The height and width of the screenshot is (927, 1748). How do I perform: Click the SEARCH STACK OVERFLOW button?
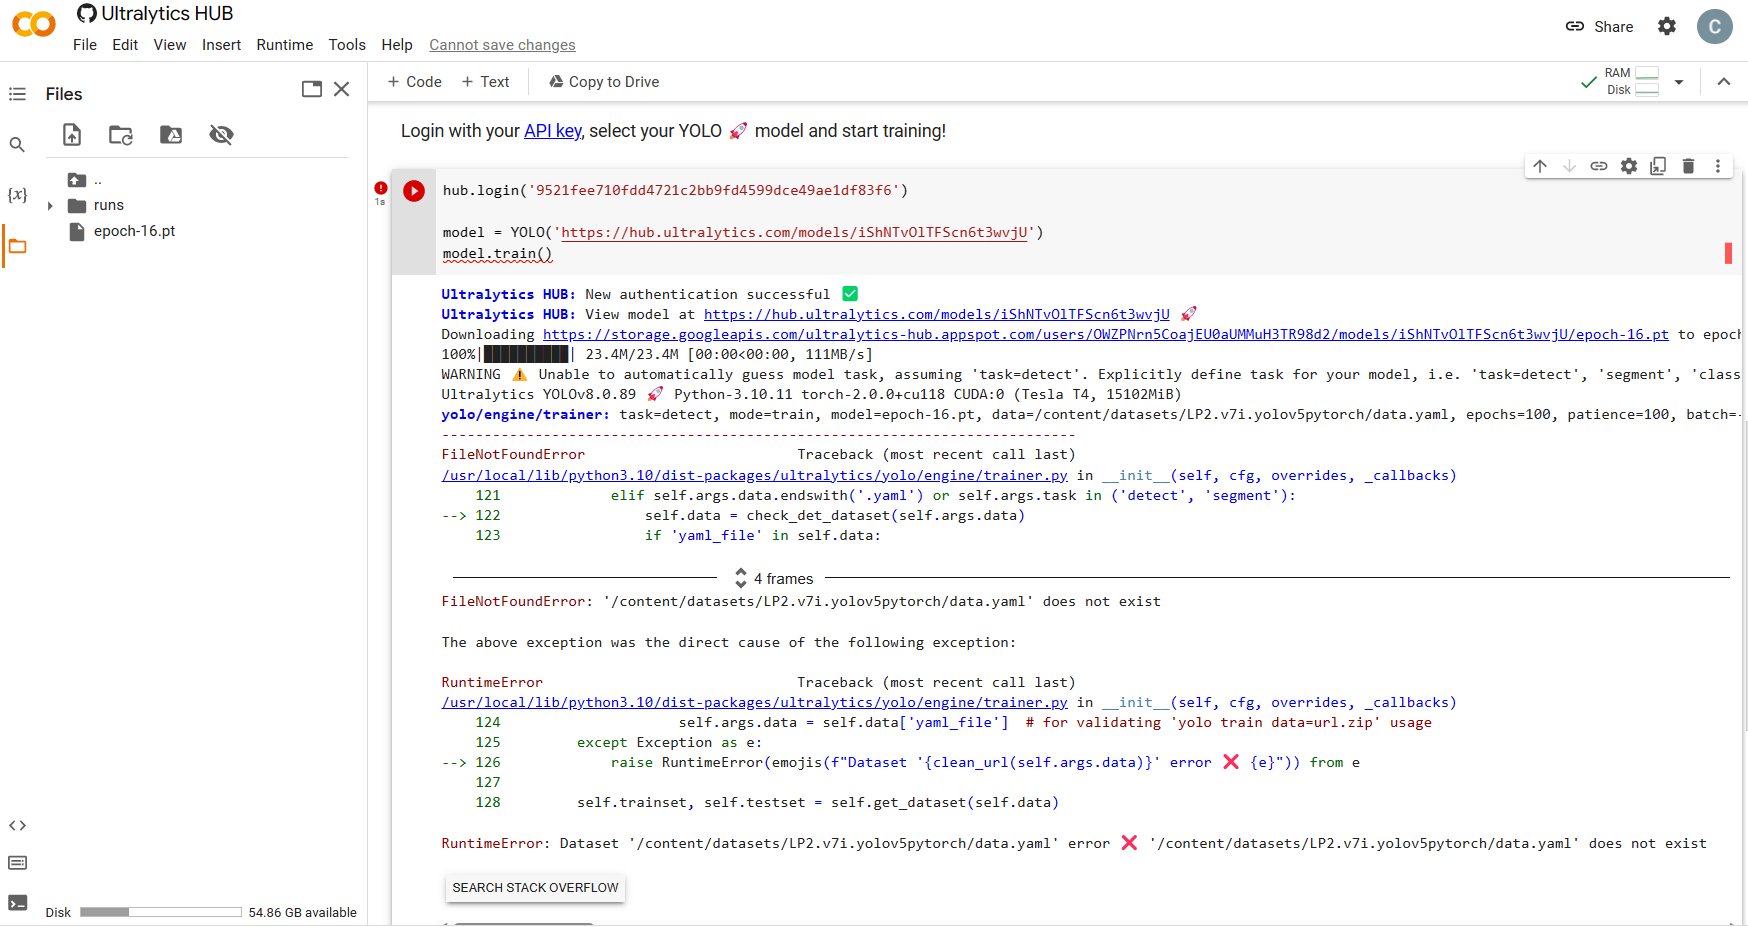[x=534, y=888]
